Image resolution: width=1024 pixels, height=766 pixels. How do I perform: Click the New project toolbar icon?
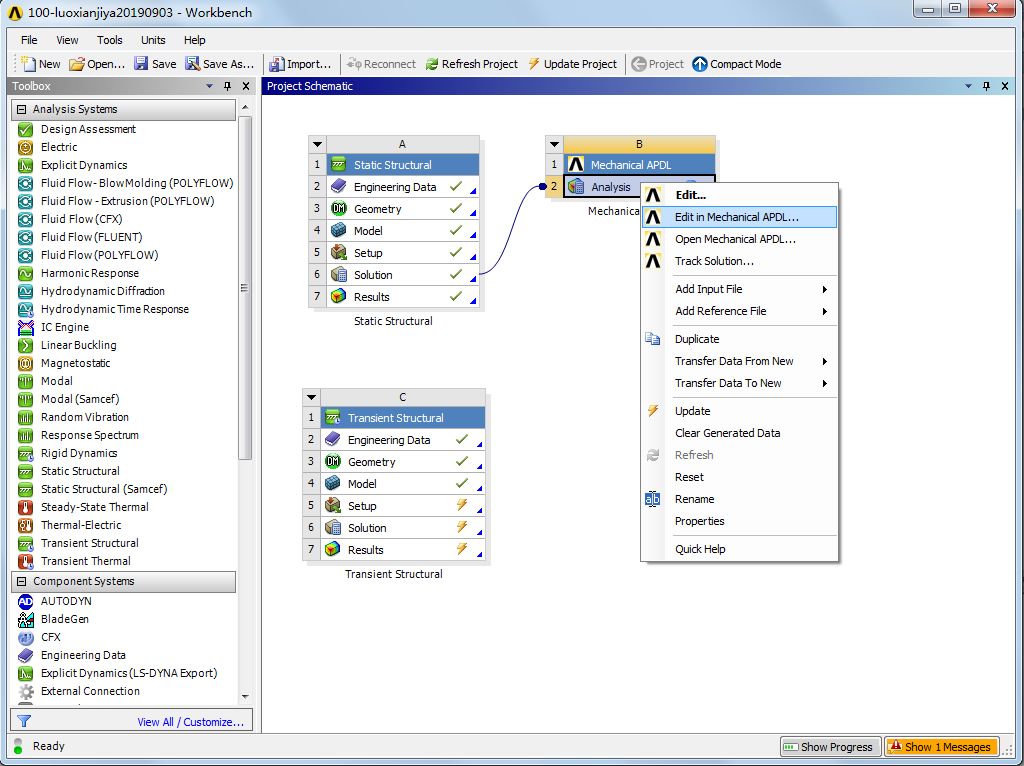[27, 63]
